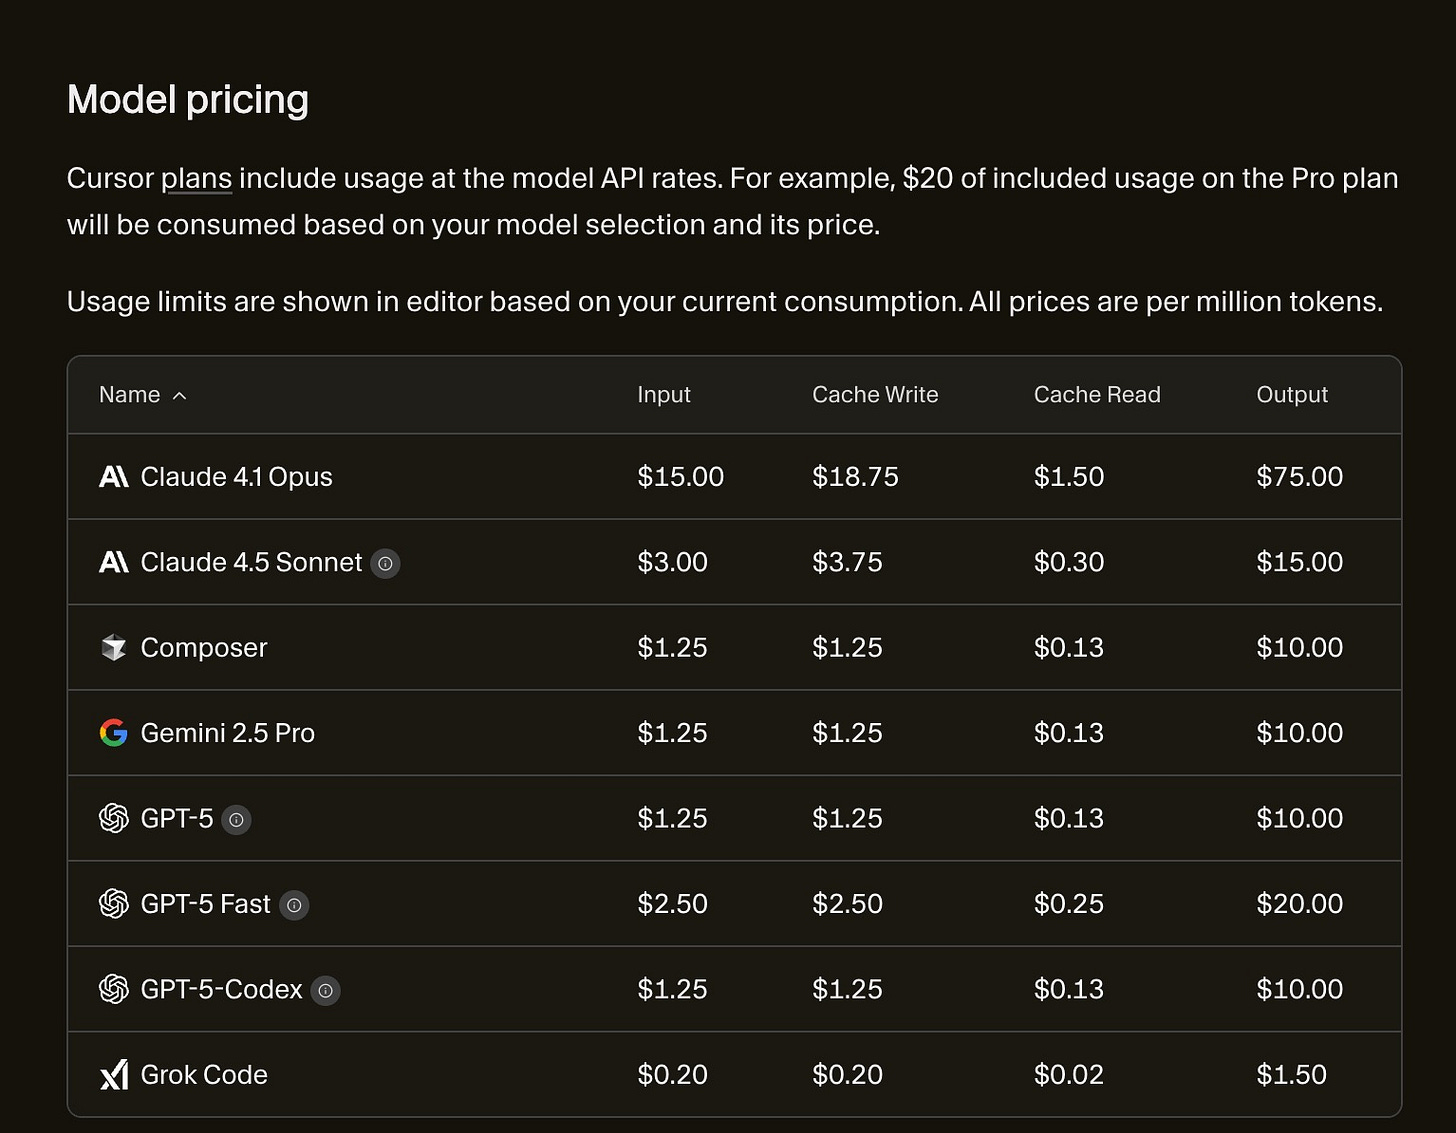The width and height of the screenshot is (1456, 1133).
Task: Open info icon next to Claude 4.5 Sonnet
Action: coord(385,563)
